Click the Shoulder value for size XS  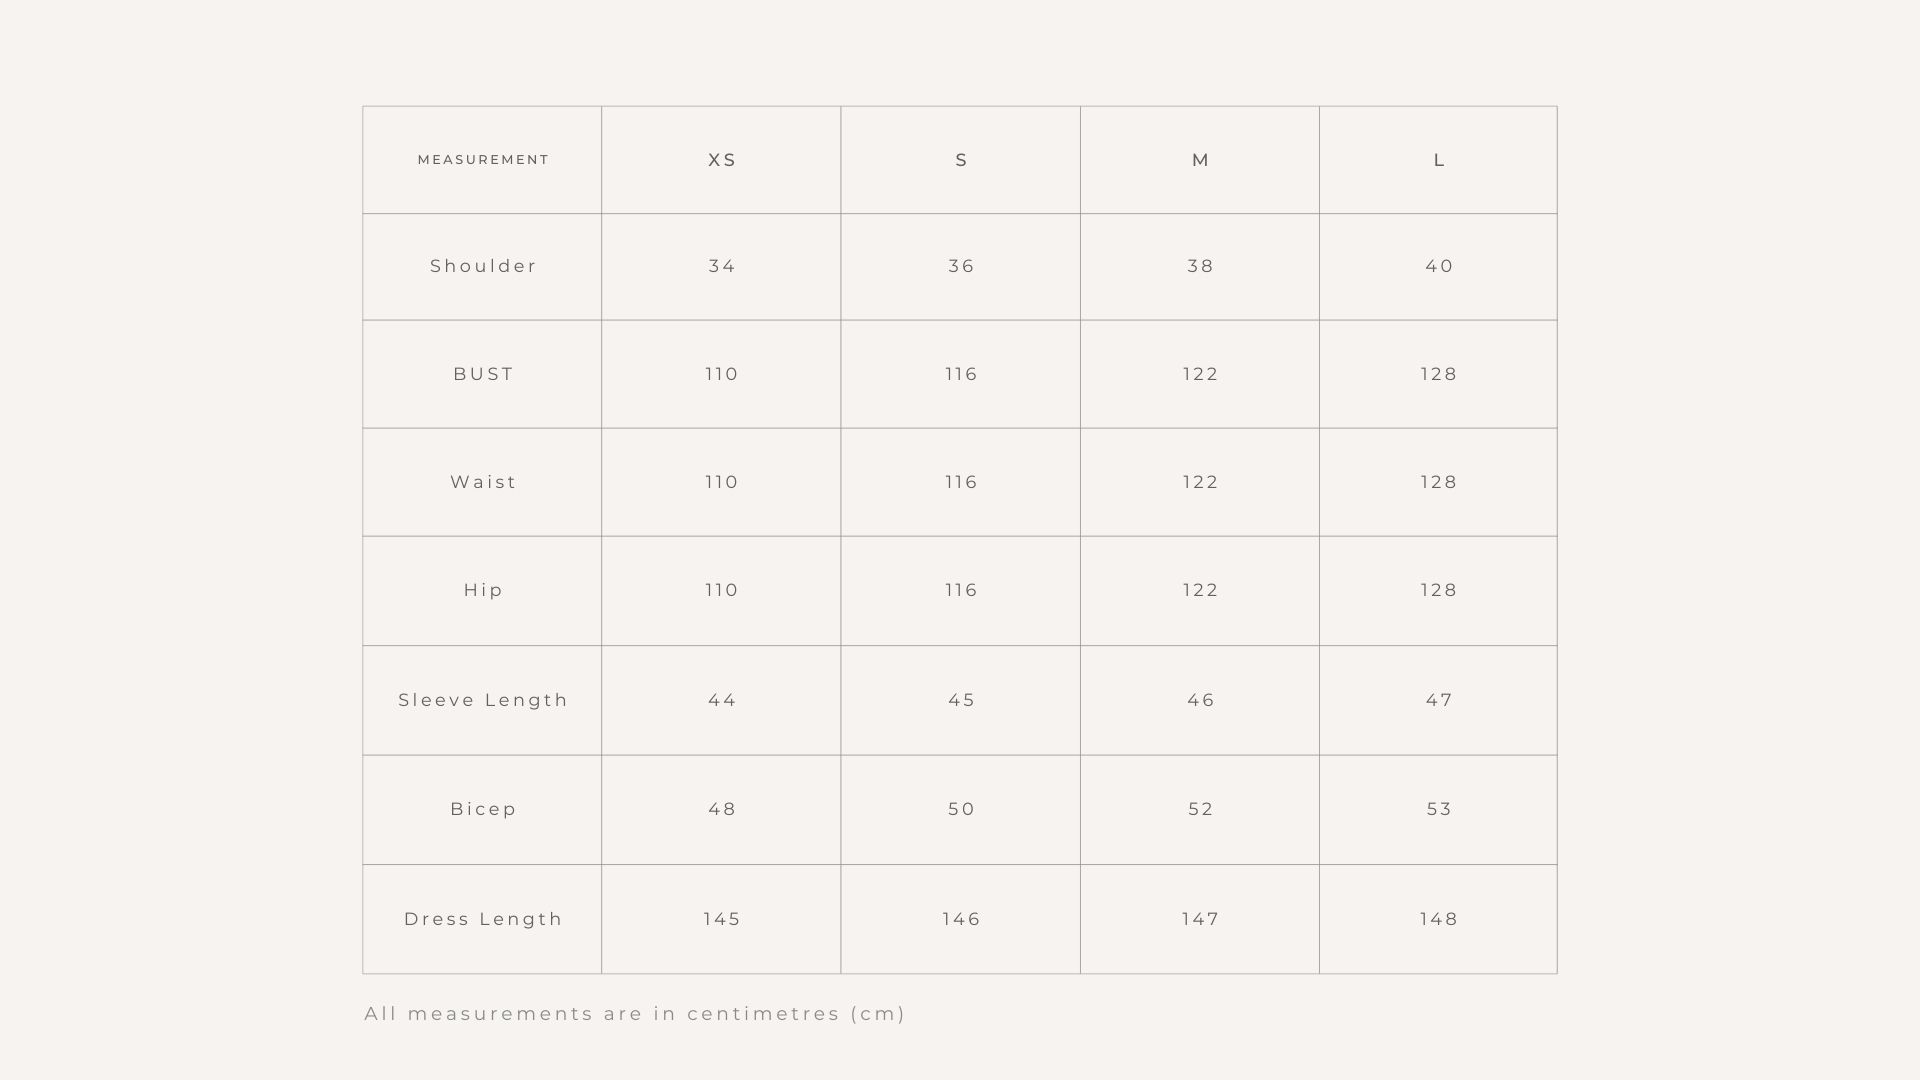point(722,266)
